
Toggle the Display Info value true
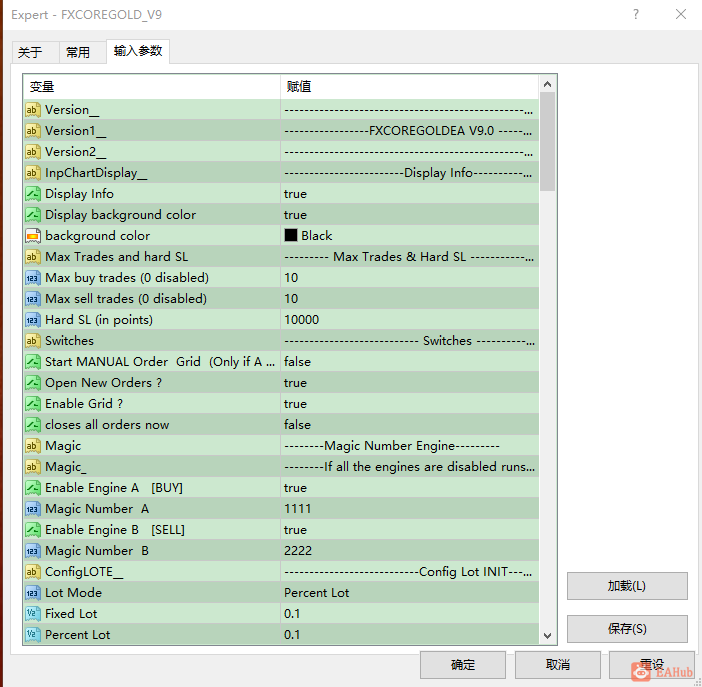click(x=410, y=194)
